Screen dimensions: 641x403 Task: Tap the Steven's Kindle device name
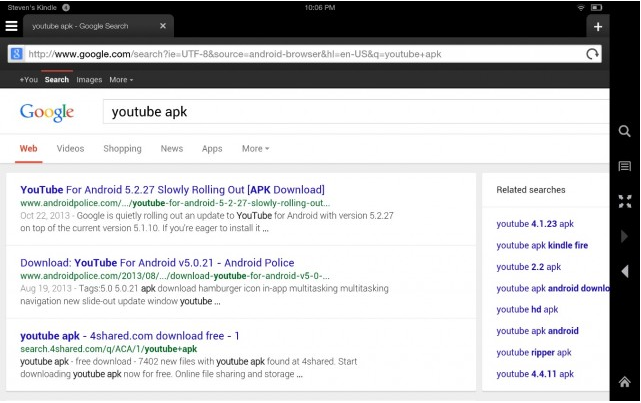(x=32, y=7)
